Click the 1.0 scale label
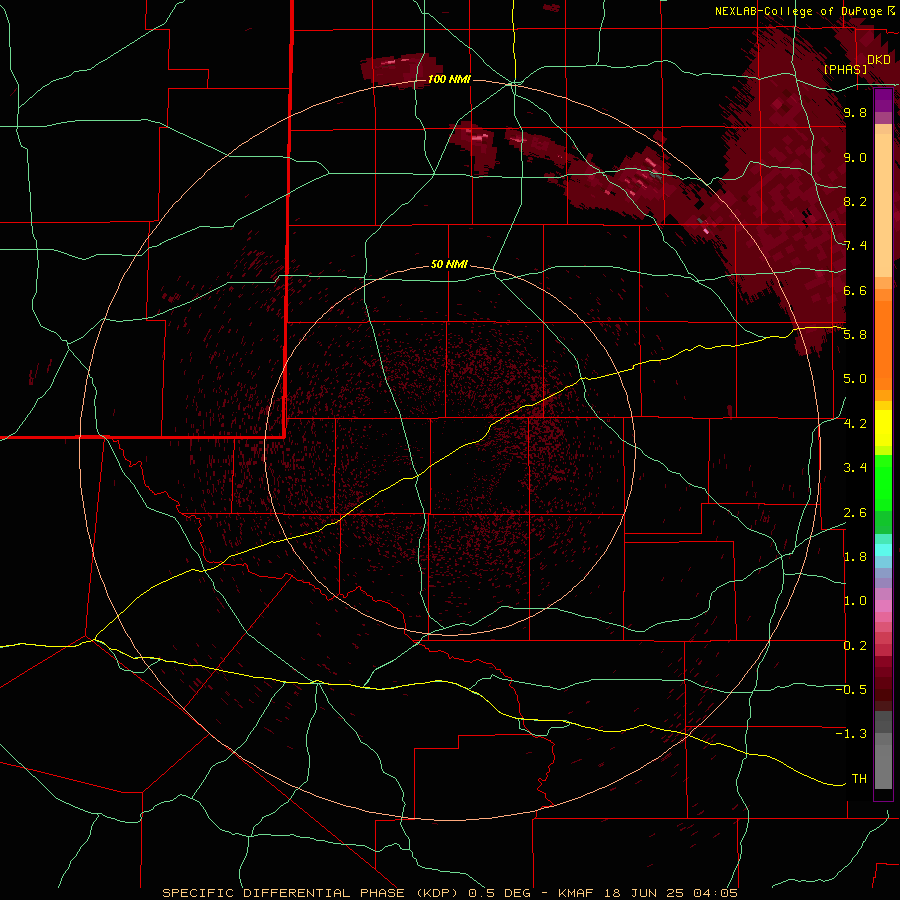 click(x=855, y=601)
